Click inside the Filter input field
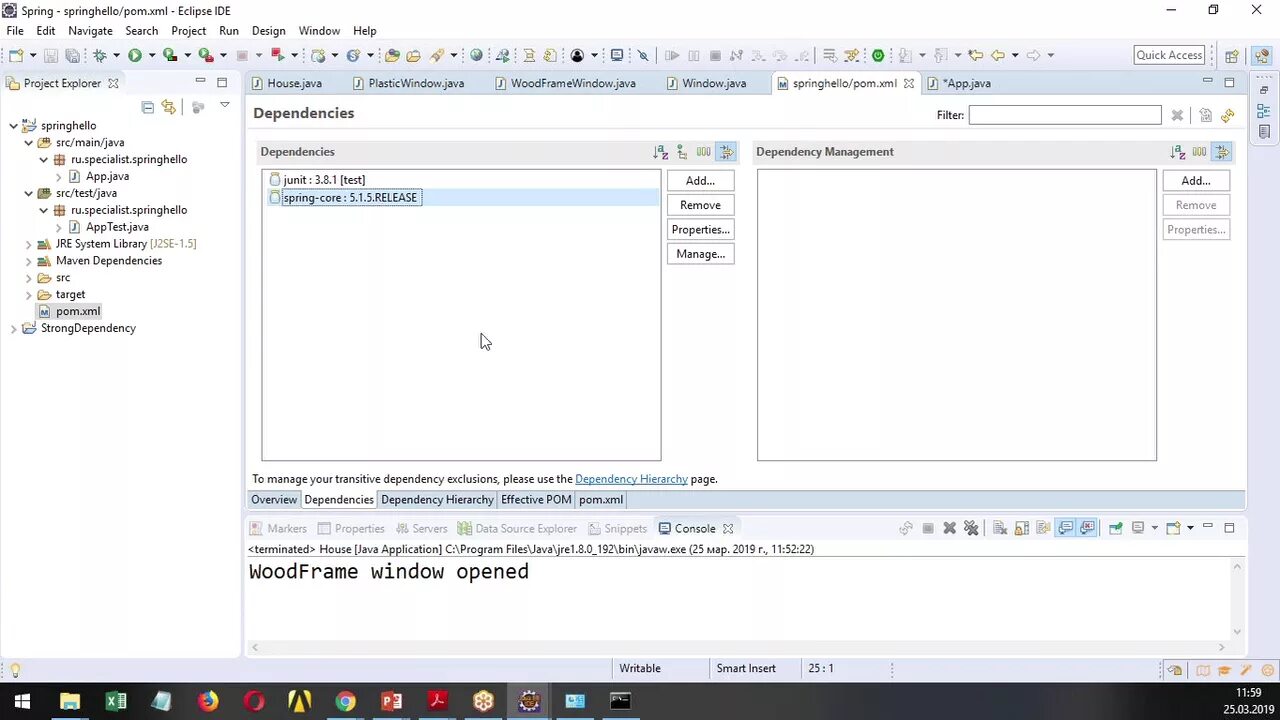1280x720 pixels. pos(1064,115)
